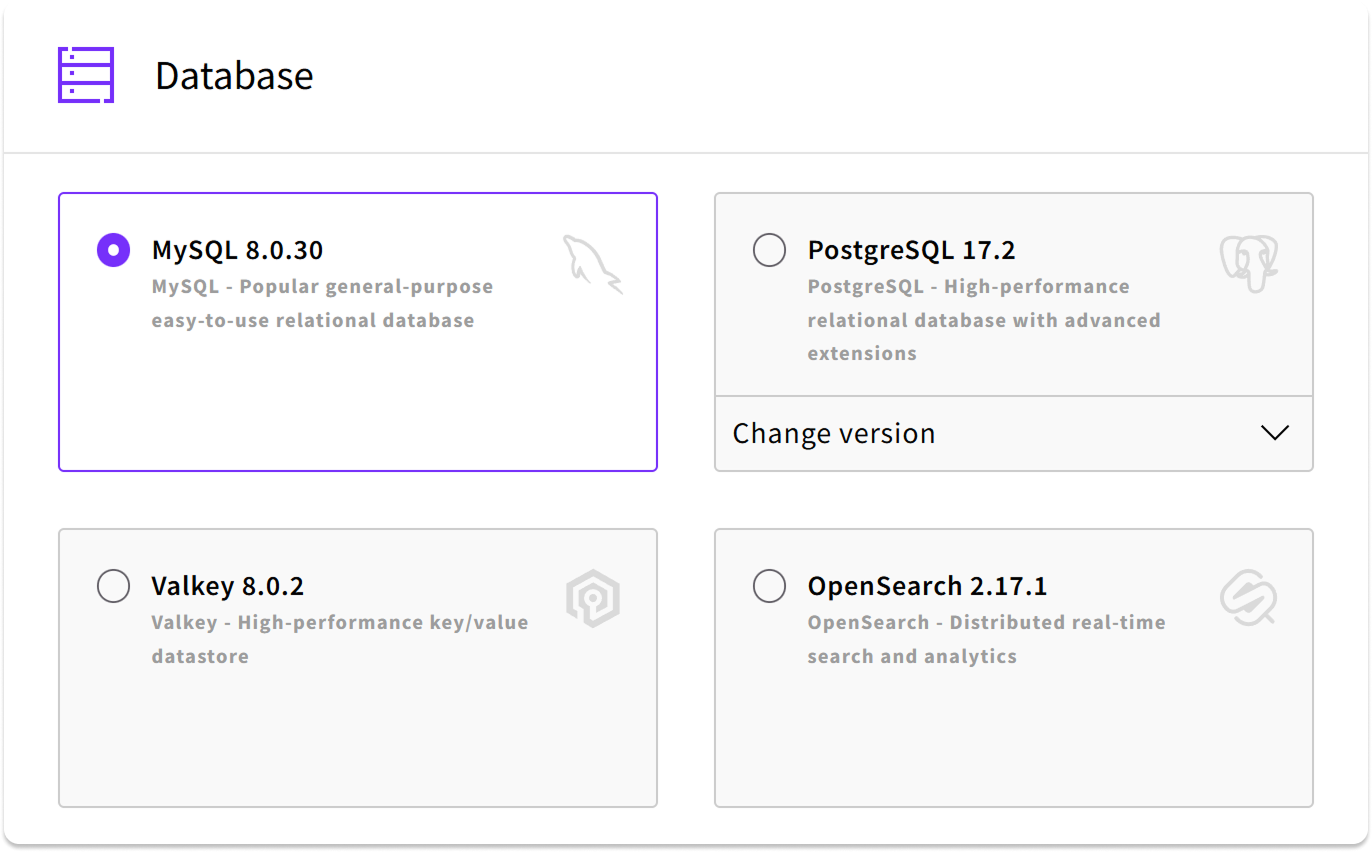Click the Database server icon in header
The image size is (1372, 852).
click(86, 75)
